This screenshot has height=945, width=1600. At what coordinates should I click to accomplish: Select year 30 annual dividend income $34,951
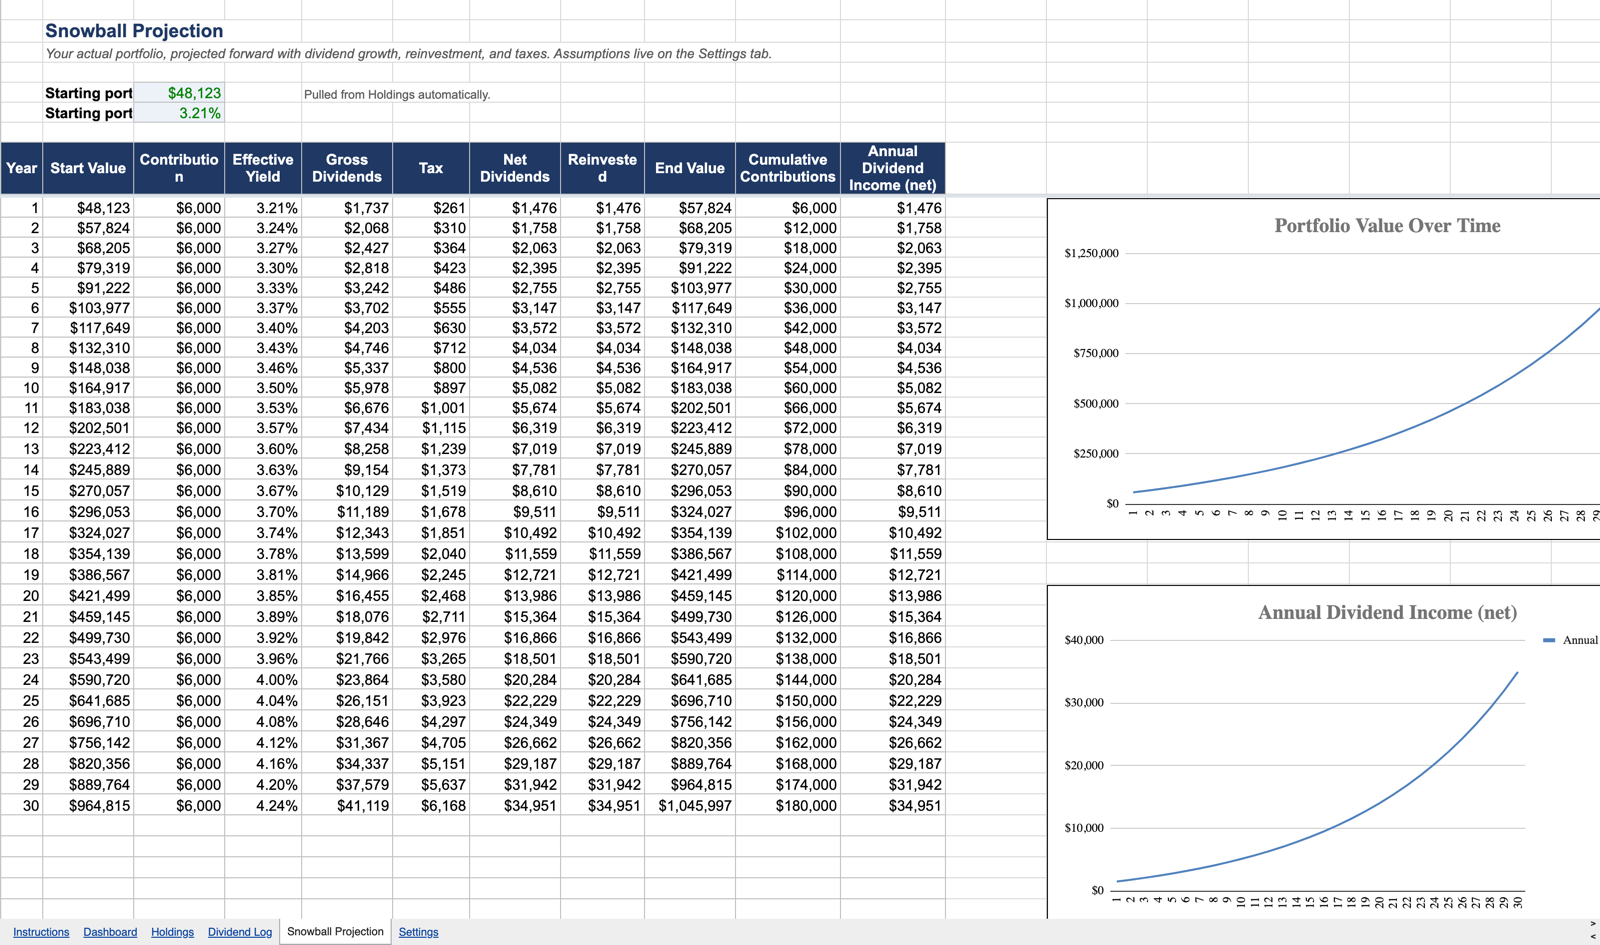[x=893, y=805]
